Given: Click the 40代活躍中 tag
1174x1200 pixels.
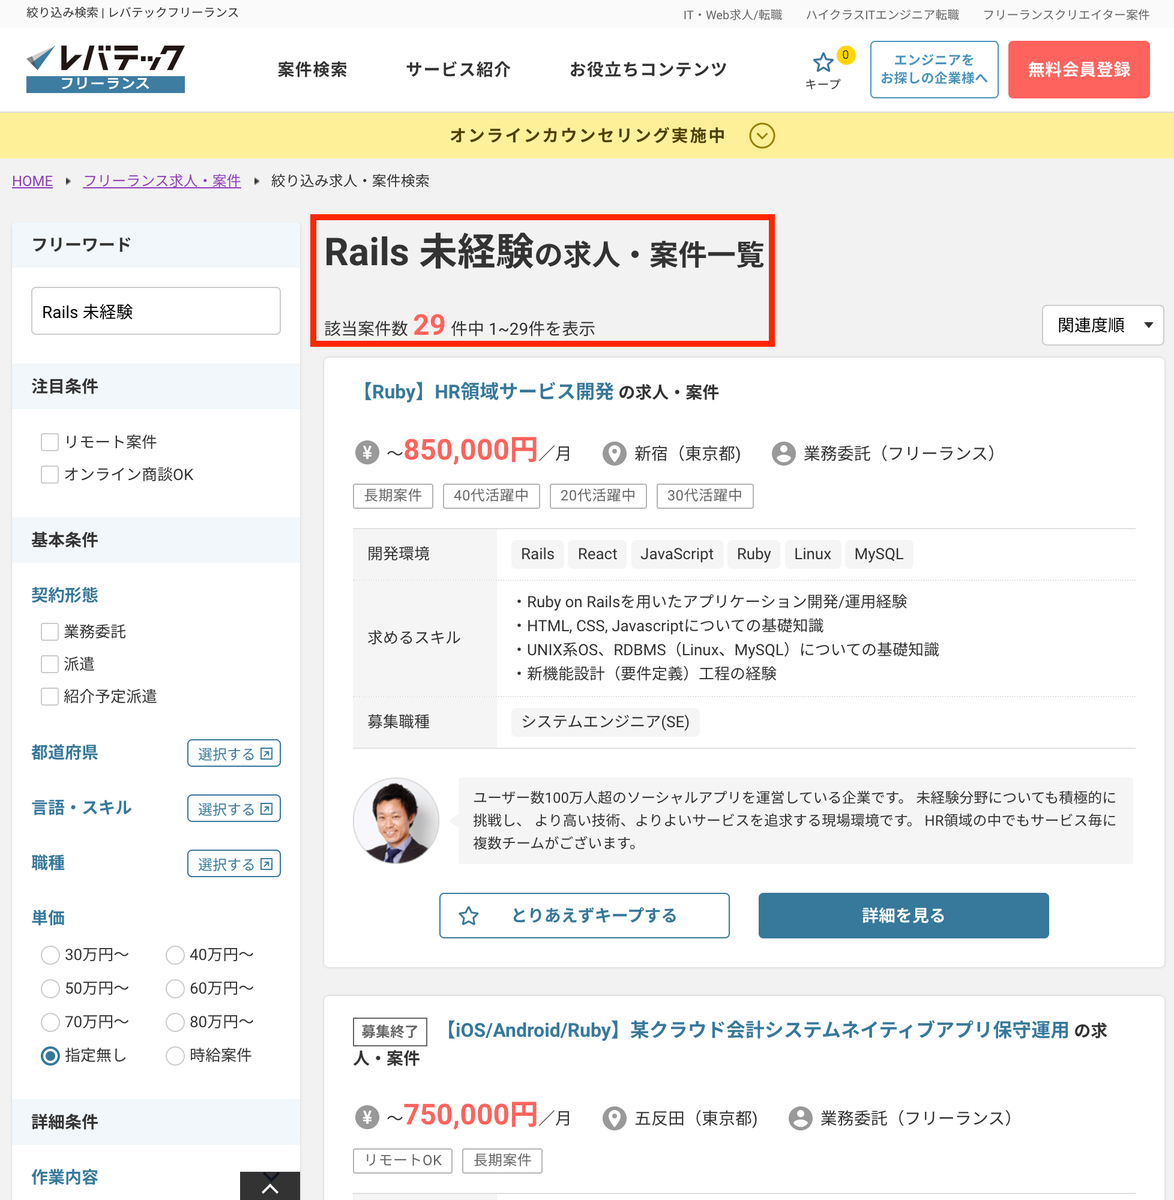Looking at the screenshot, I should tap(491, 496).
